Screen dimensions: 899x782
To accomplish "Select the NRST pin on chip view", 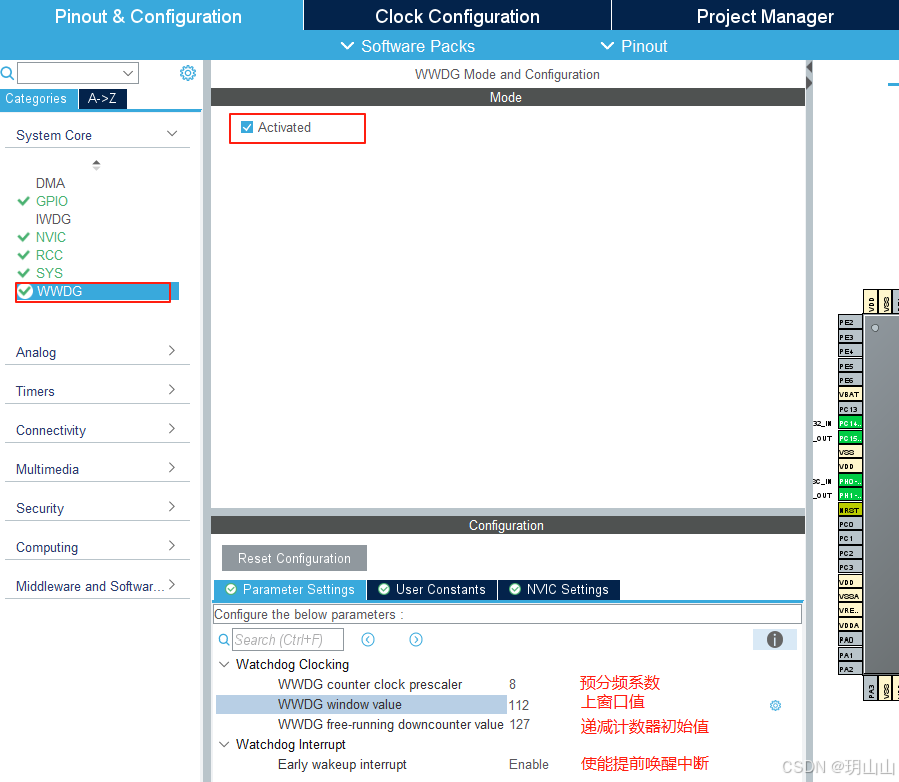I will pos(850,510).
